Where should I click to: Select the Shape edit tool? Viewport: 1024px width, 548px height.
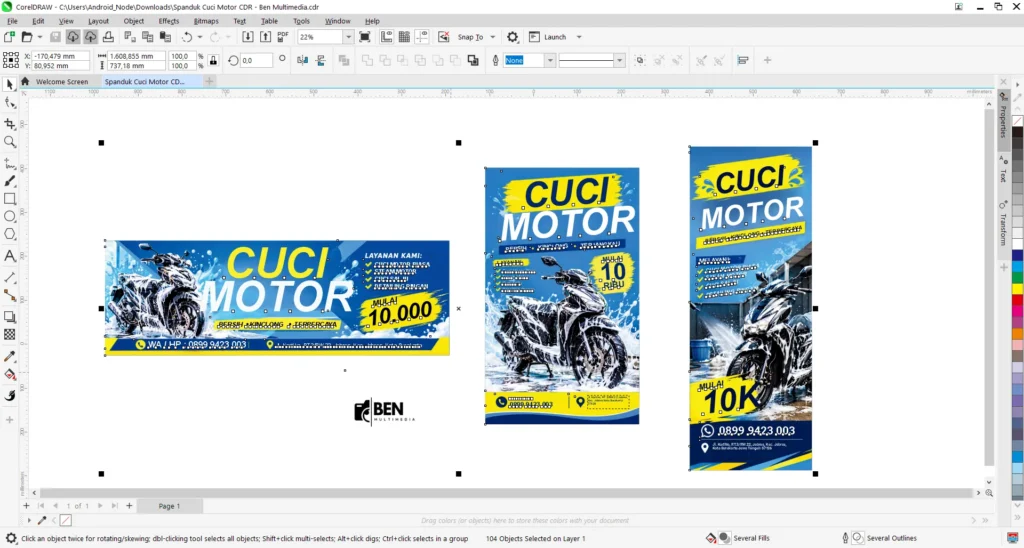coord(10,103)
